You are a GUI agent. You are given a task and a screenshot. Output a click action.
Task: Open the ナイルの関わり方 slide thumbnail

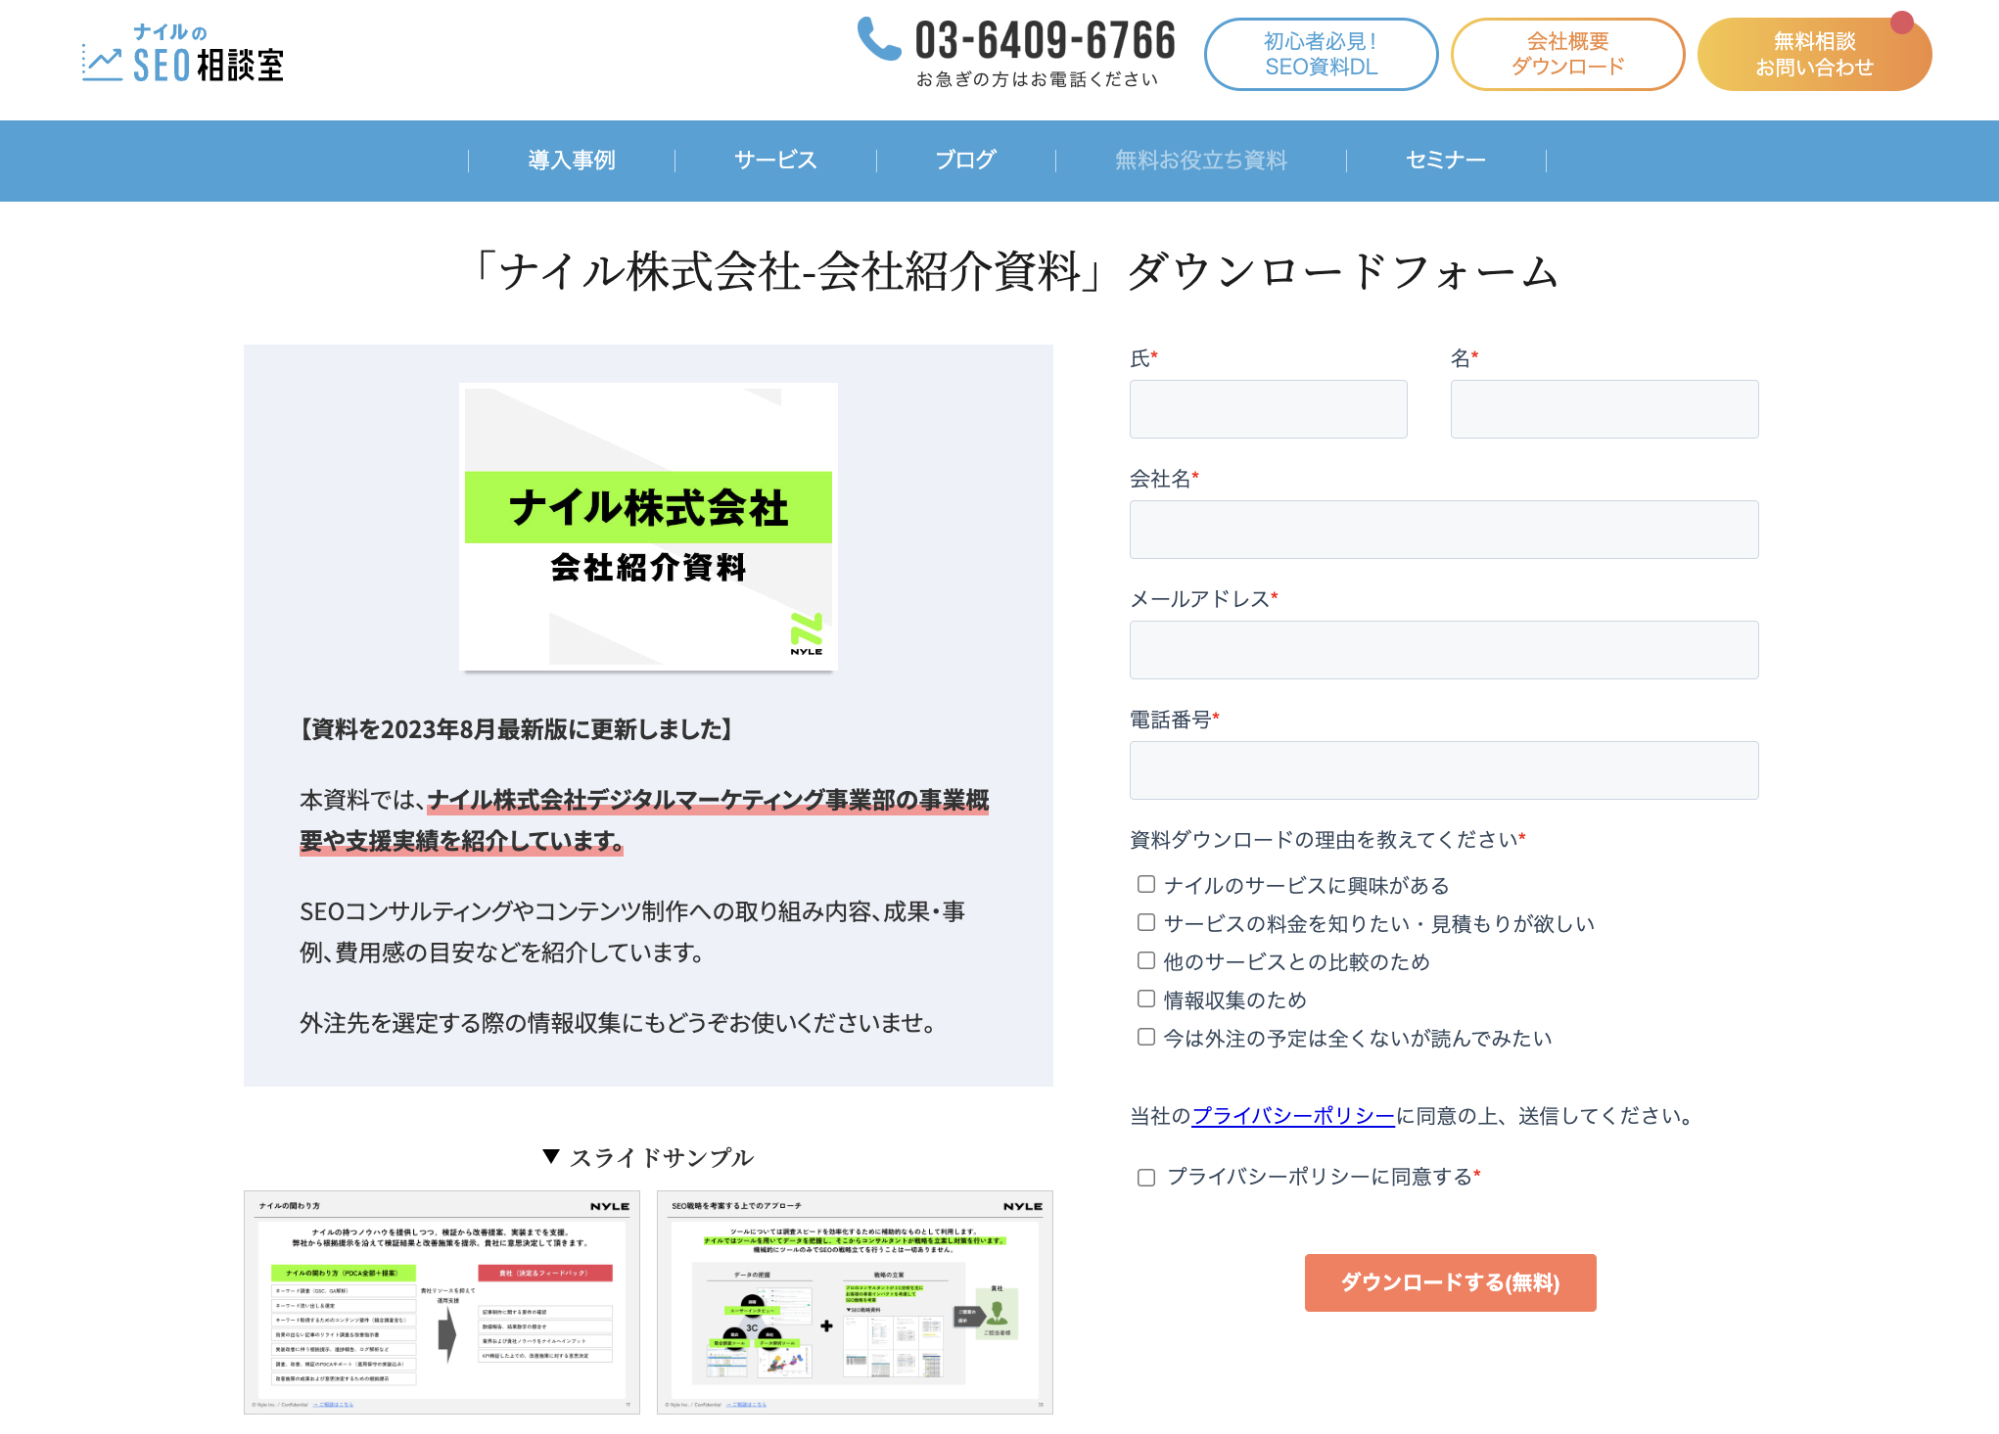tap(441, 1302)
